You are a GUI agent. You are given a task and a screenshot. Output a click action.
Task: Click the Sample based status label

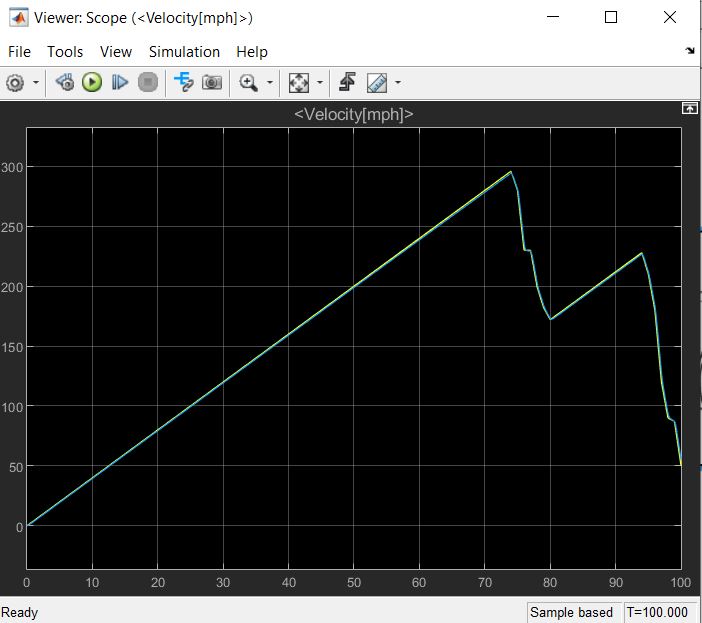[571, 612]
